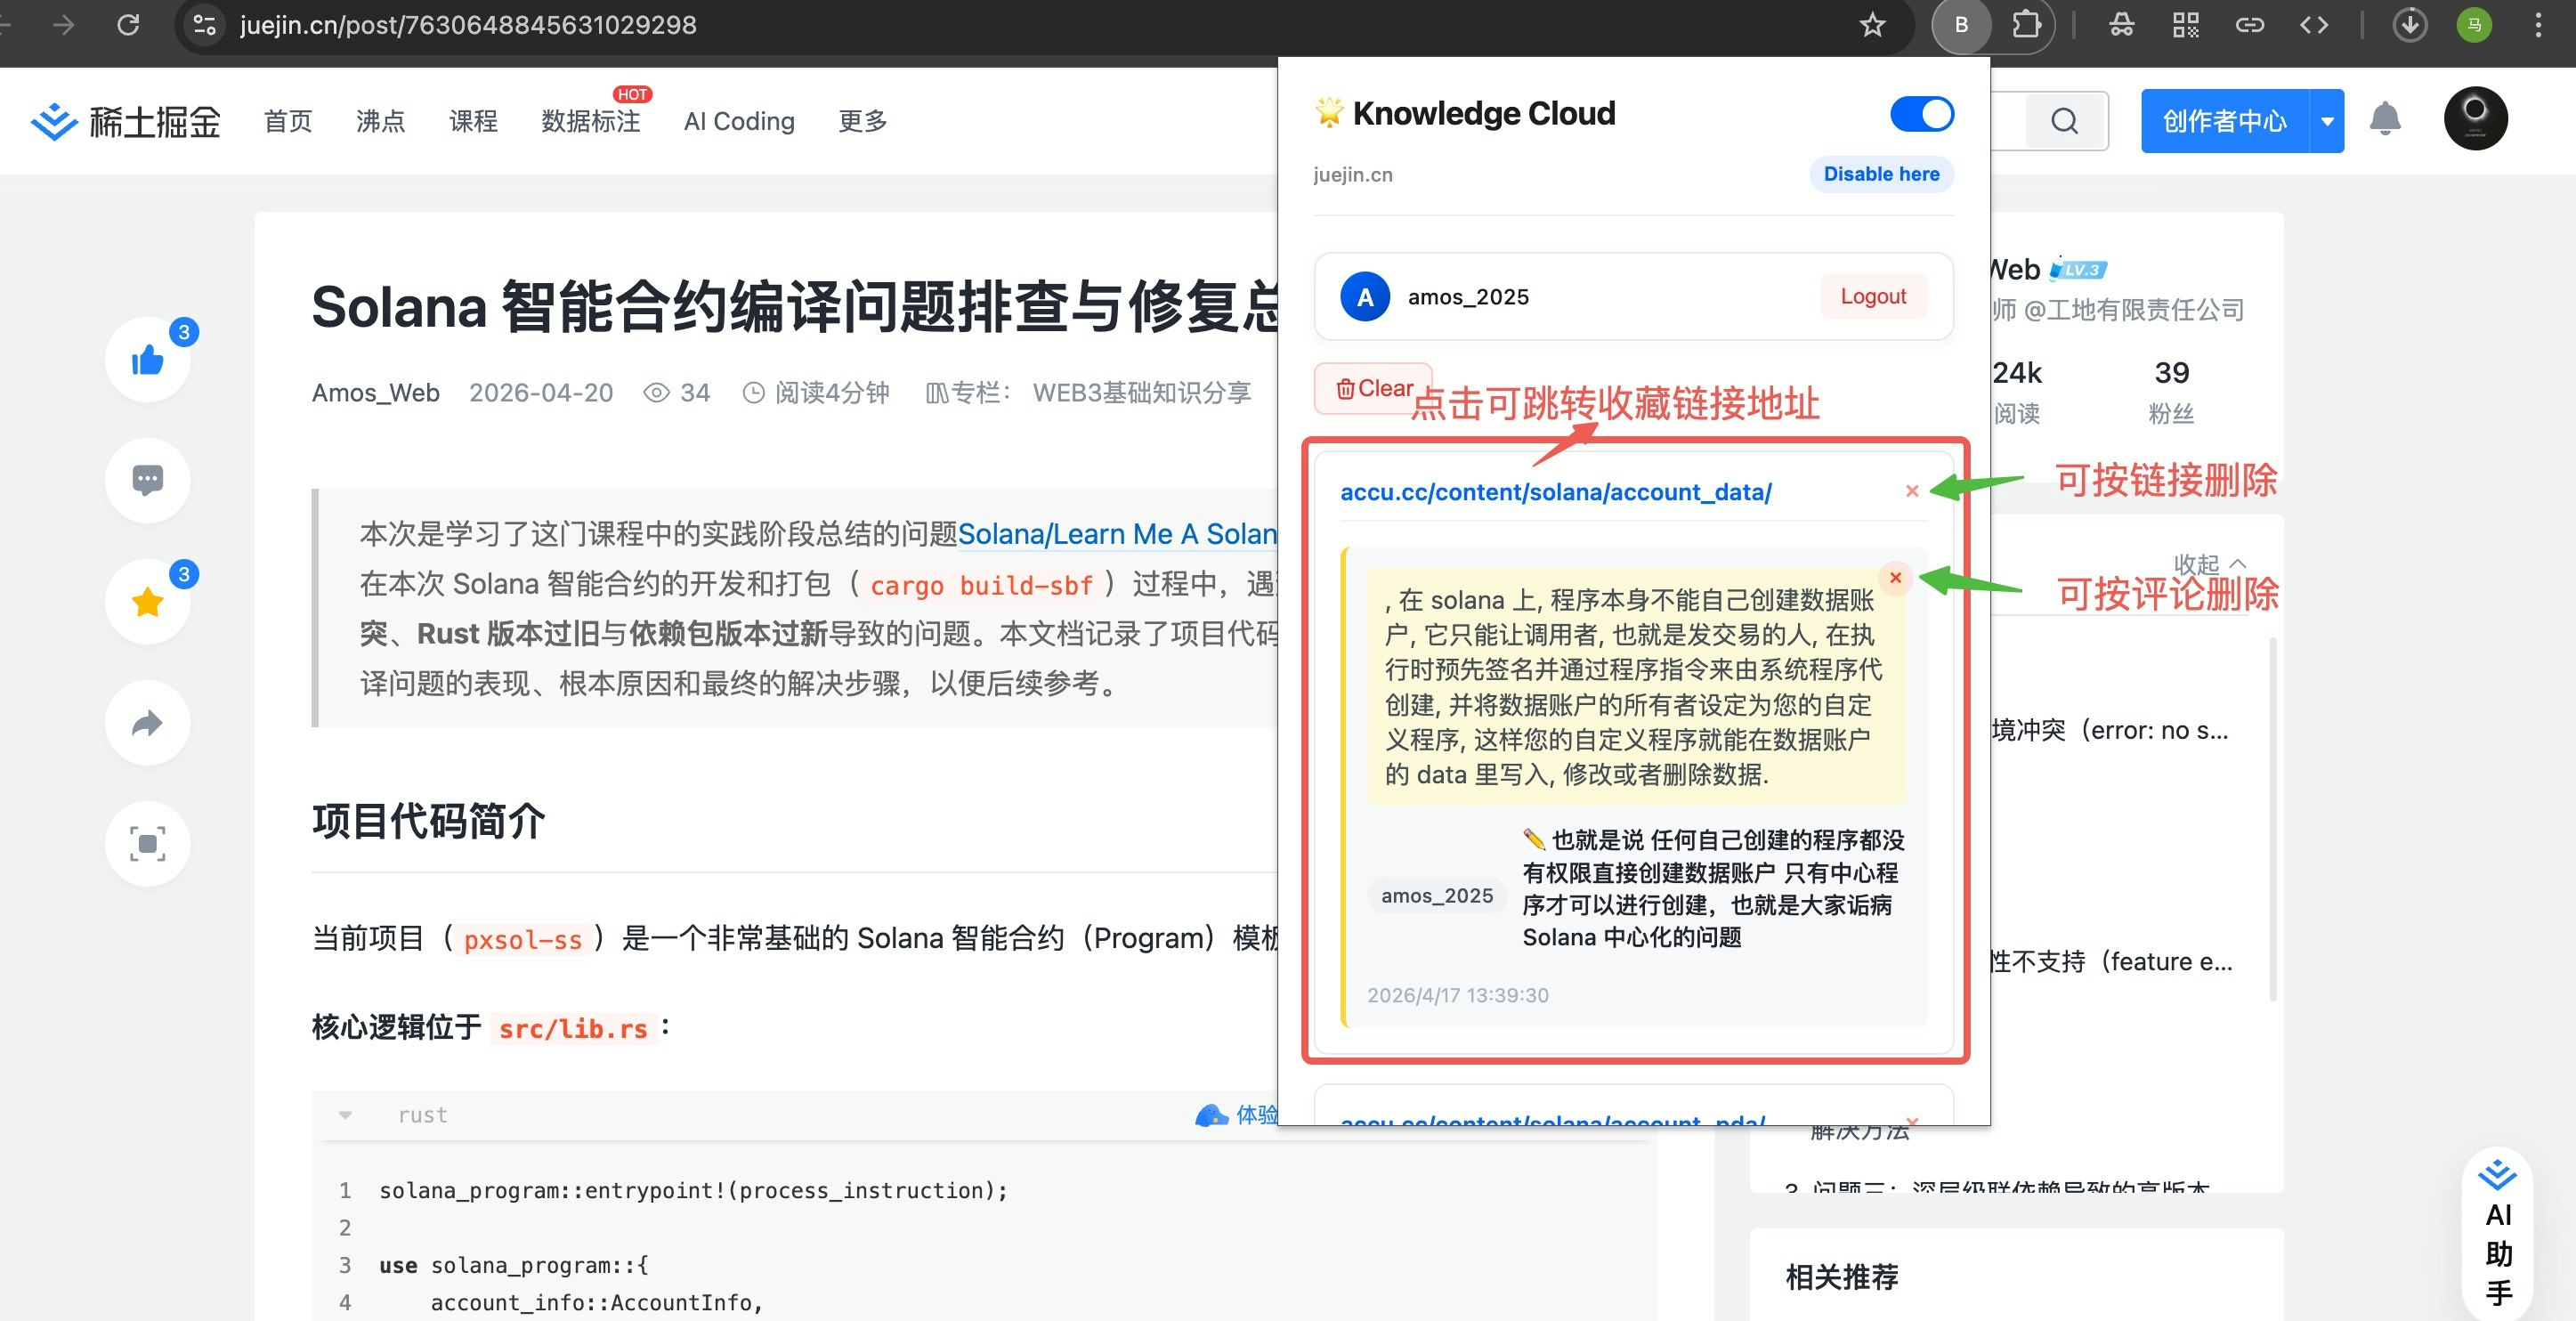The width and height of the screenshot is (2576, 1321).
Task: Delete the yellow highlighted comment note
Action: (1895, 577)
